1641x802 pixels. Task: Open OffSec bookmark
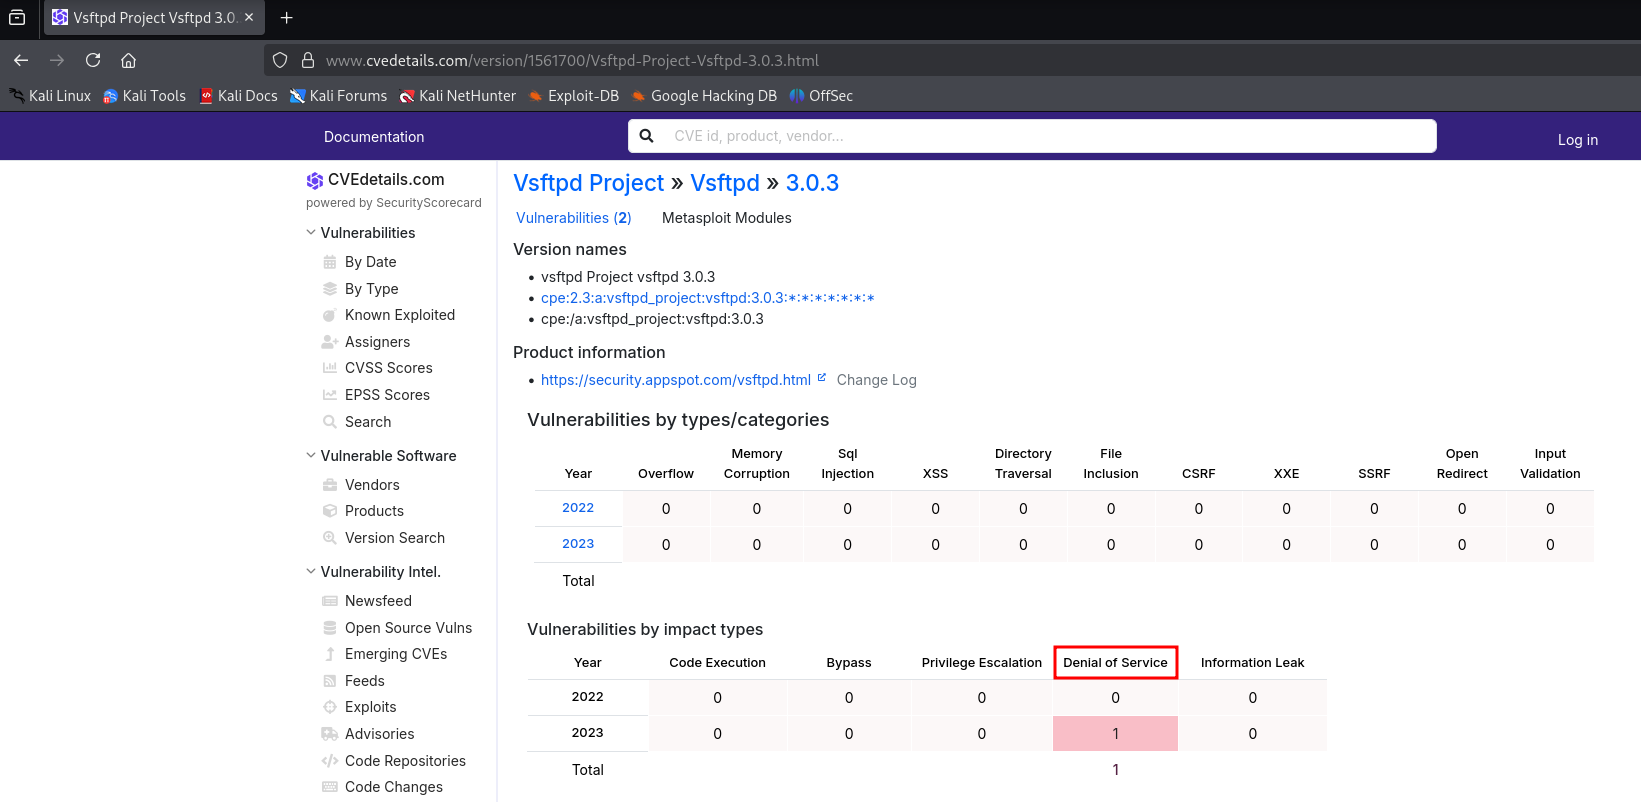(821, 96)
